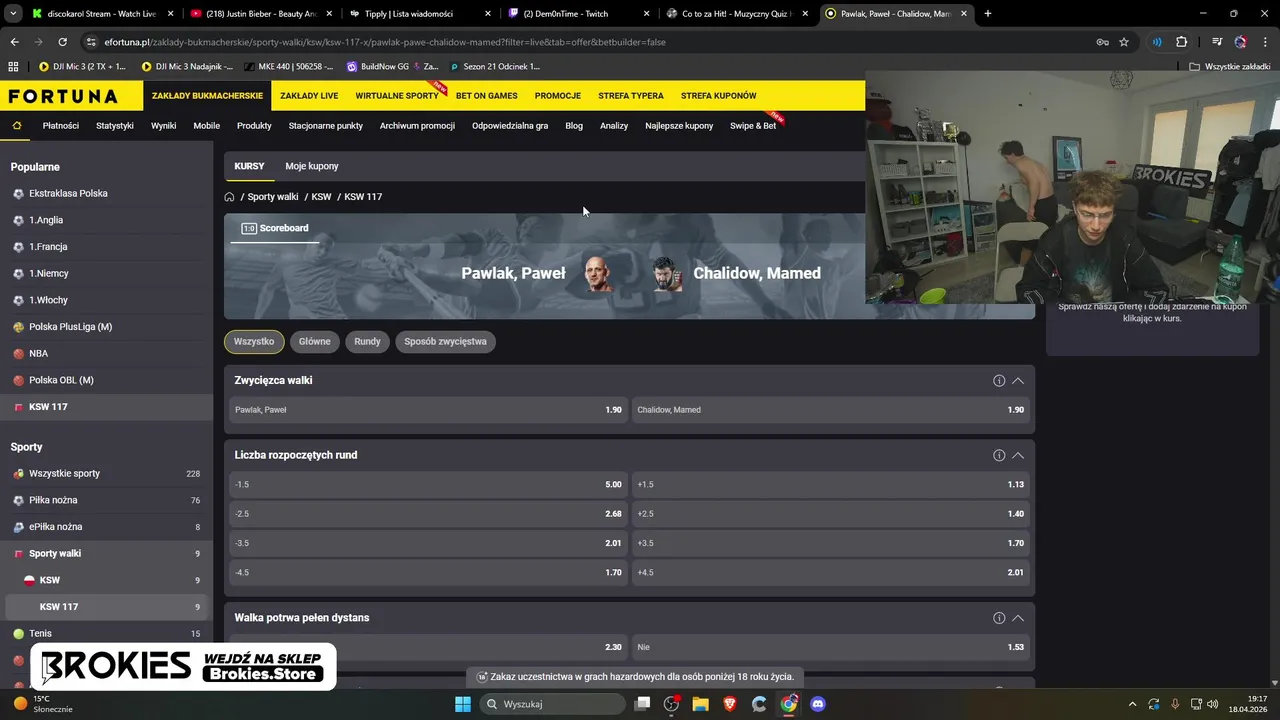Click the Ekstraklasa Polska football icon
The image size is (1280, 720).
pyautogui.click(x=18, y=193)
